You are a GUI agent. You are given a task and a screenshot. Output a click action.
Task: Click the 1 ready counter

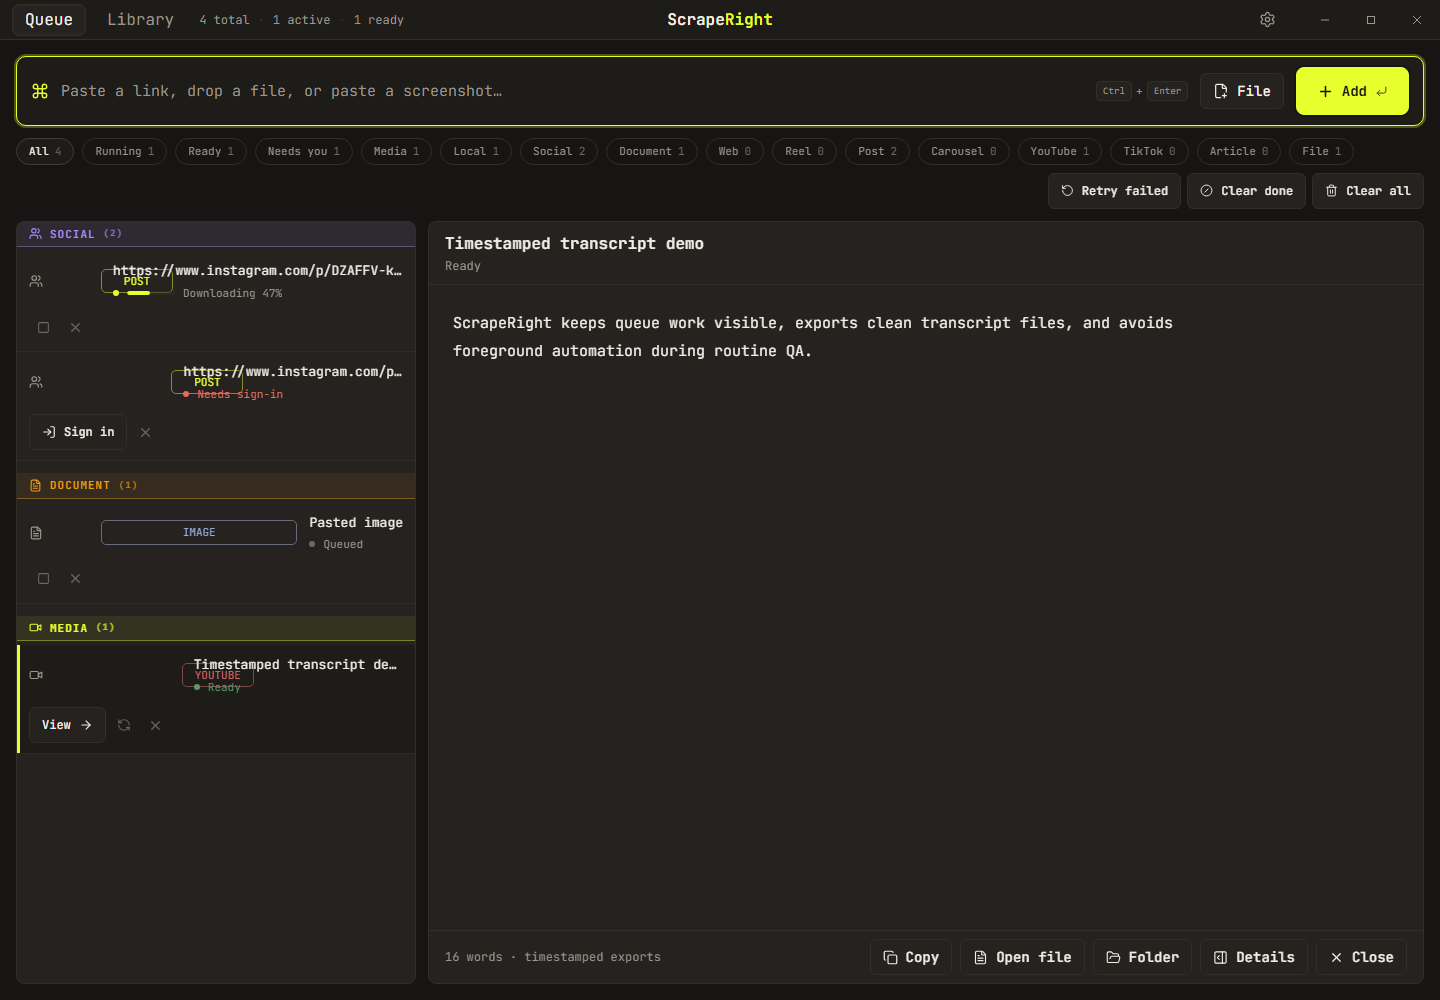tap(378, 20)
